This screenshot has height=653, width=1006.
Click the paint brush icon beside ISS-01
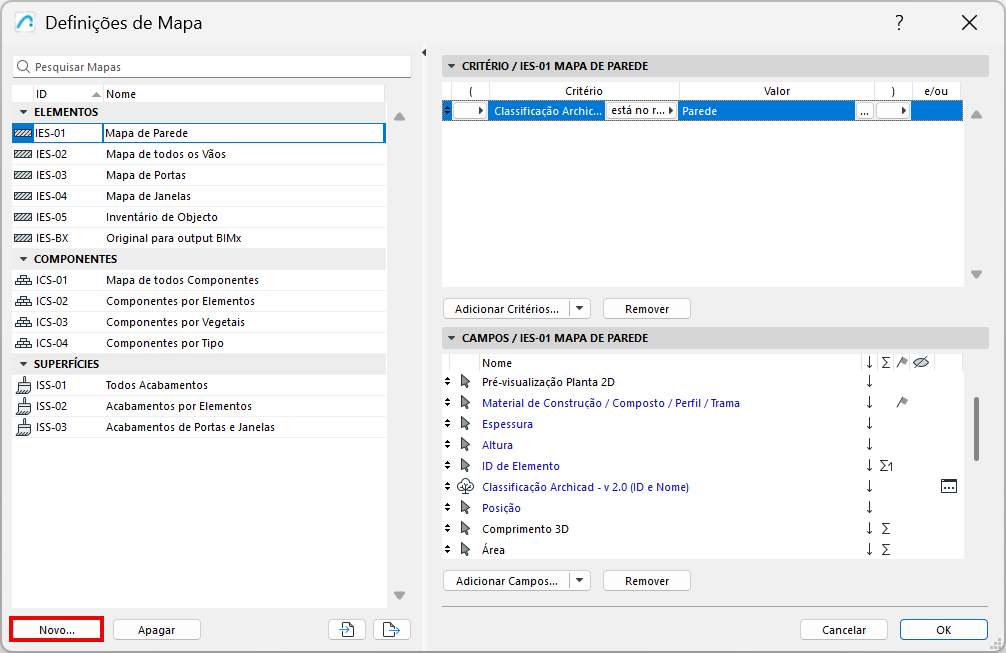pos(23,385)
